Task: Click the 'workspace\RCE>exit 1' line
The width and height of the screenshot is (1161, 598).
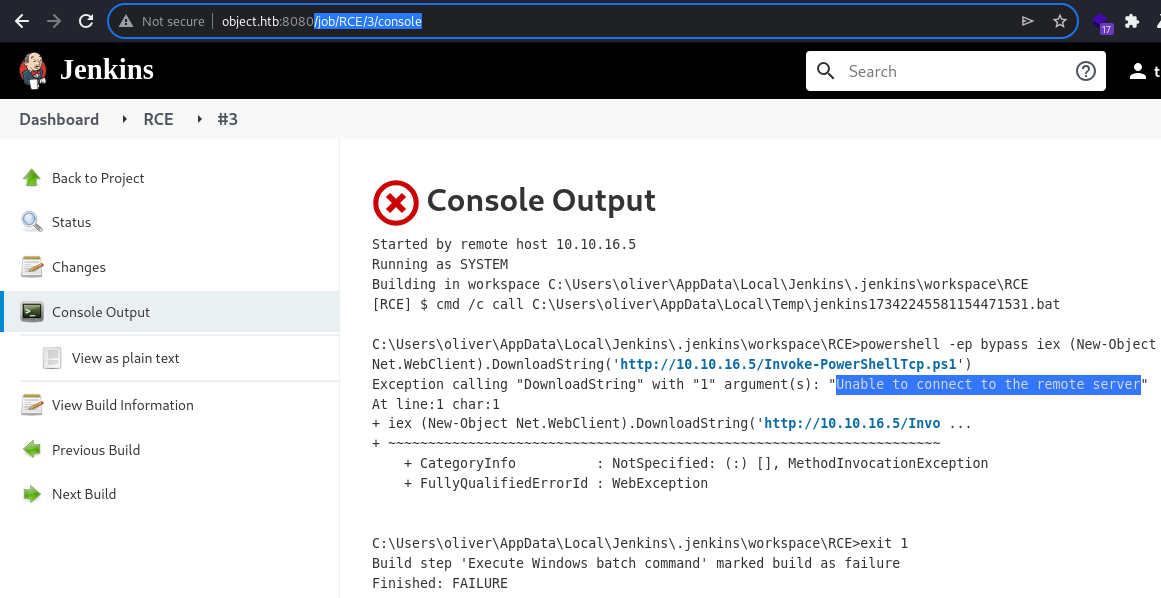Action: tap(640, 543)
